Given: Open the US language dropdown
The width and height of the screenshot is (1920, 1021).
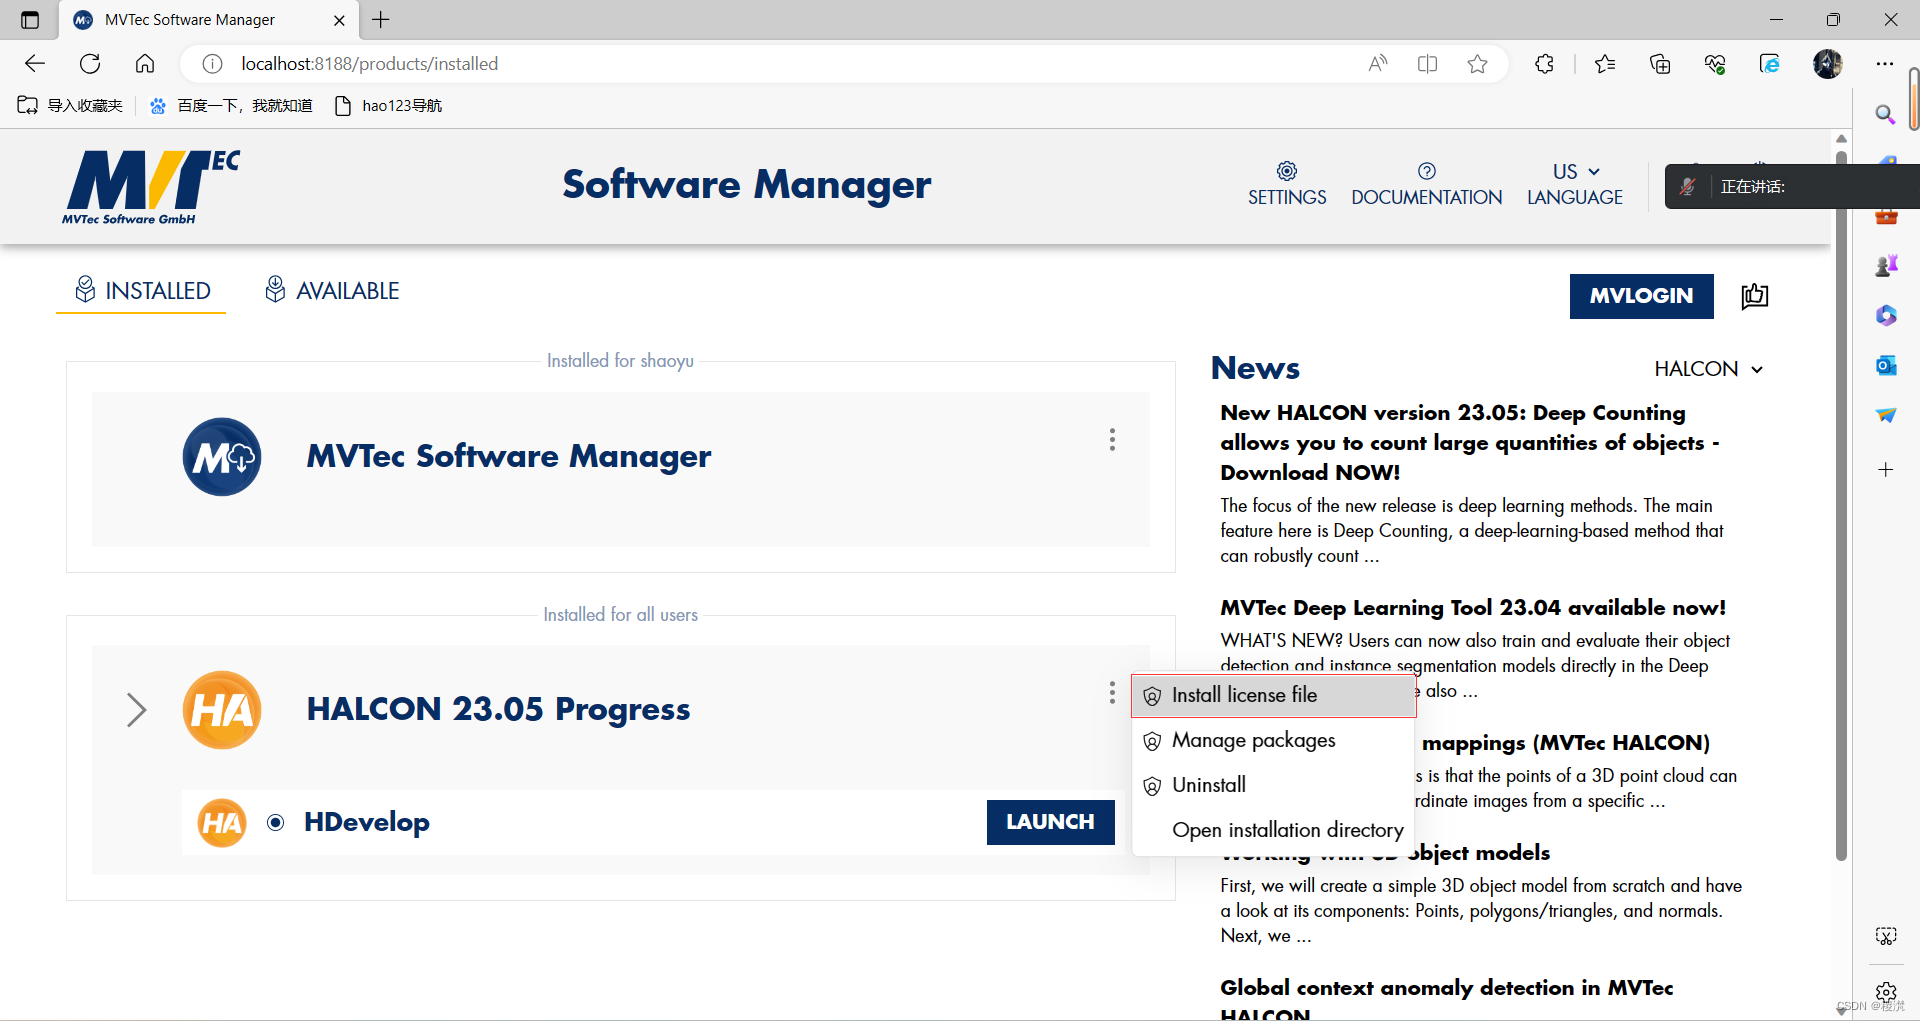Looking at the screenshot, I should point(1575,184).
